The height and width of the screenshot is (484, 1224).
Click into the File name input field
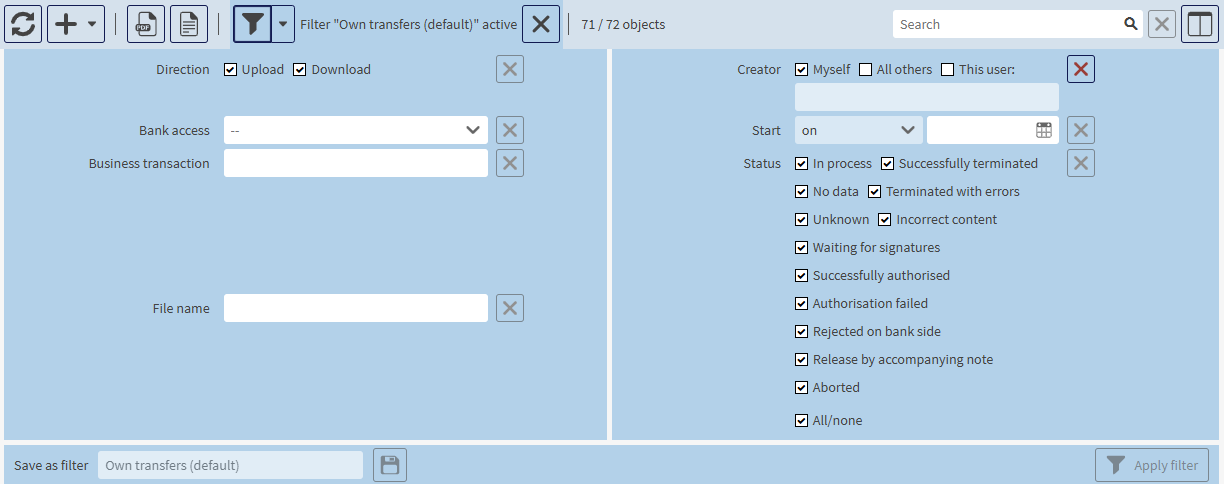355,308
